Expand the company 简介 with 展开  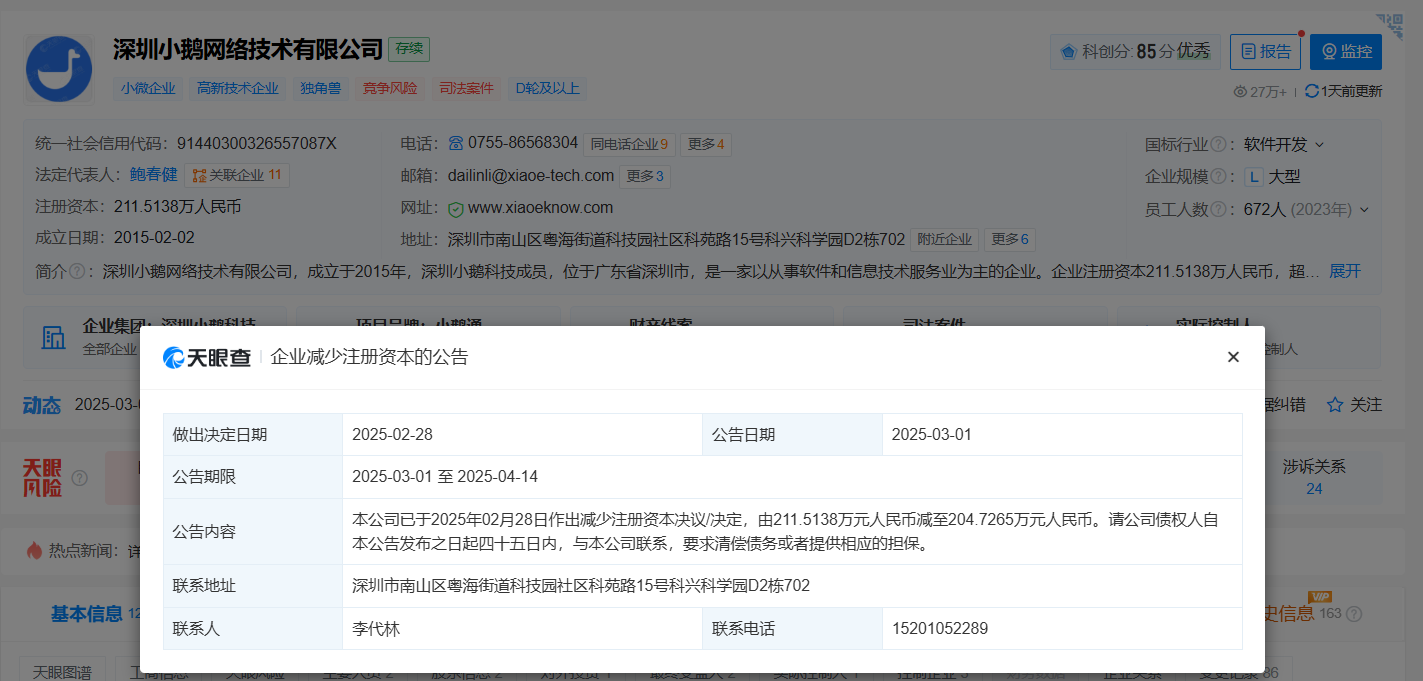point(1344,271)
